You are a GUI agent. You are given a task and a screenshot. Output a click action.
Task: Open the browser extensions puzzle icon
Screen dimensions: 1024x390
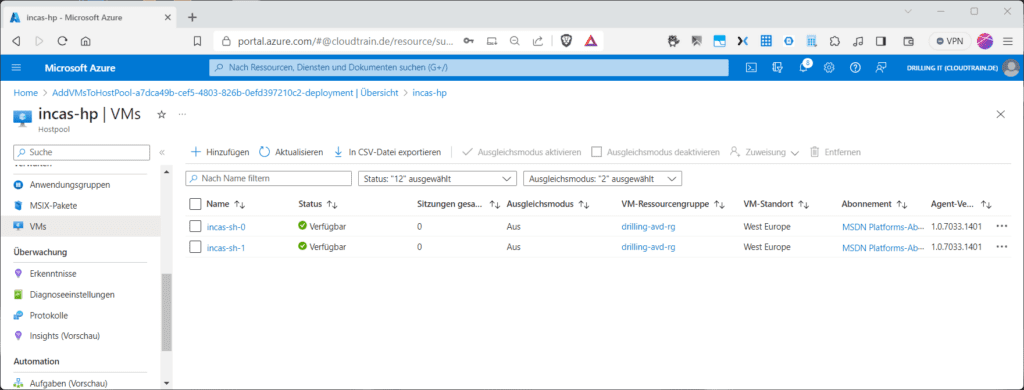point(835,41)
